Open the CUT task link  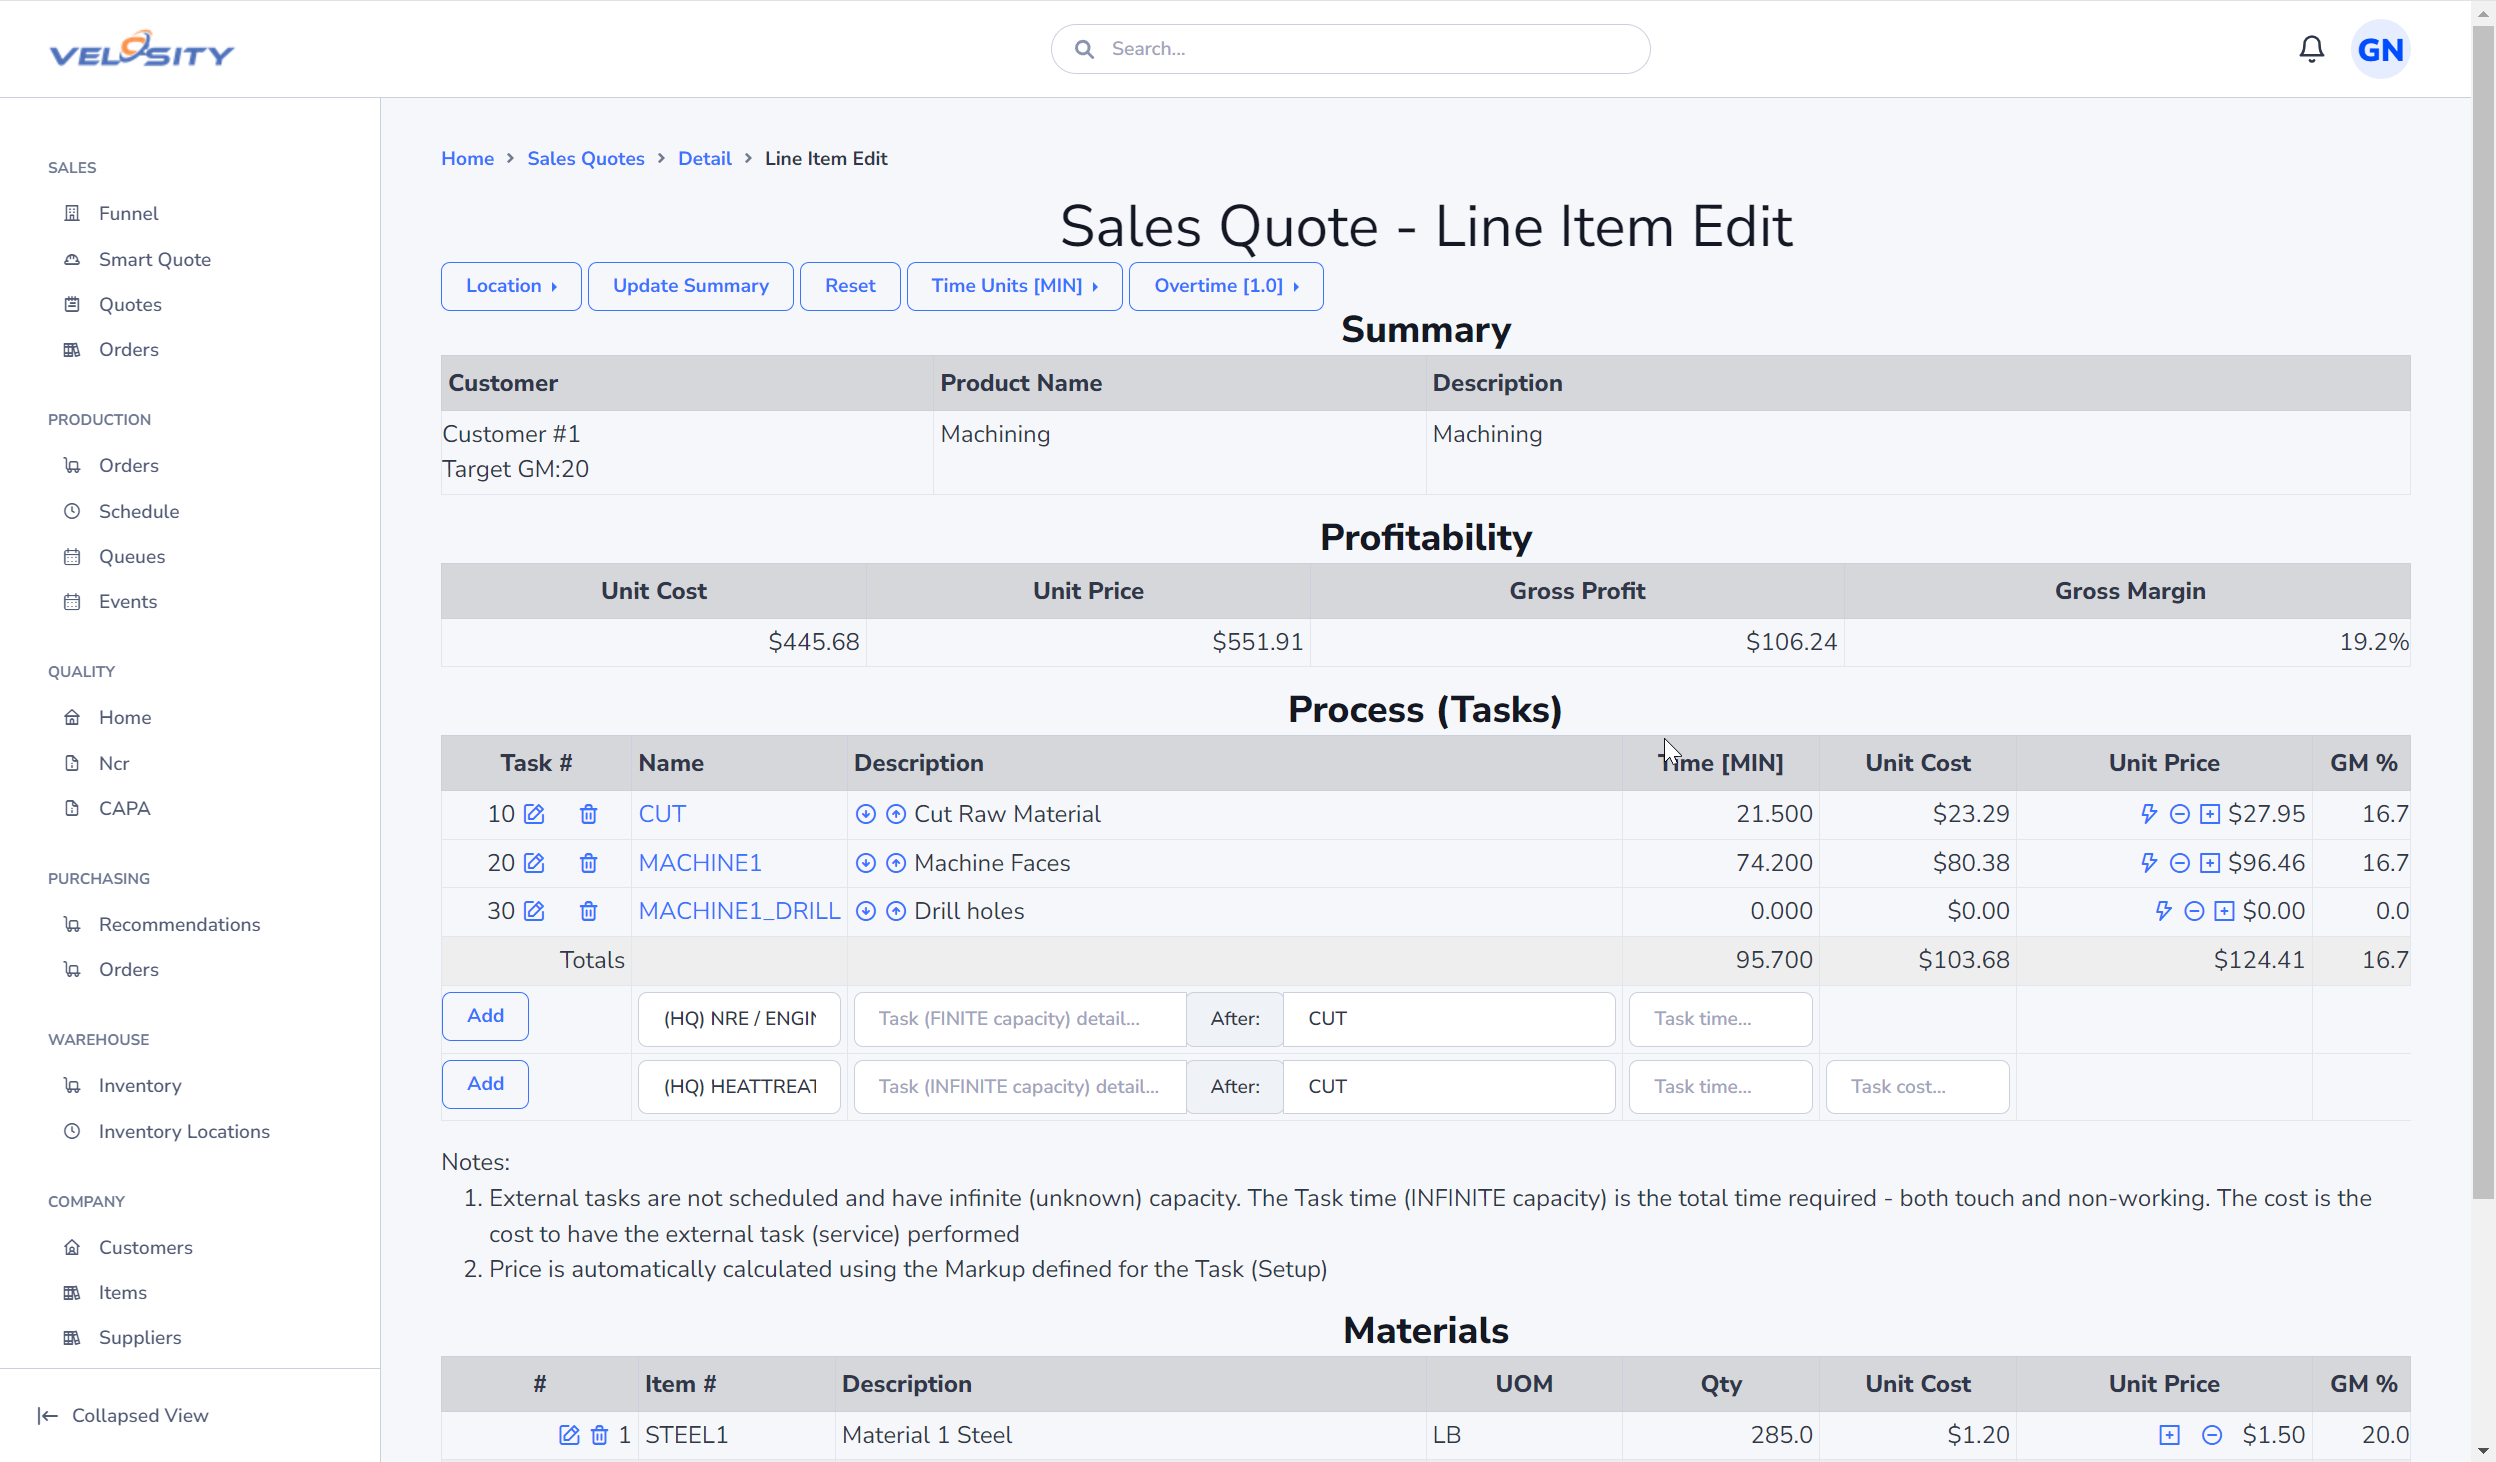tap(662, 814)
